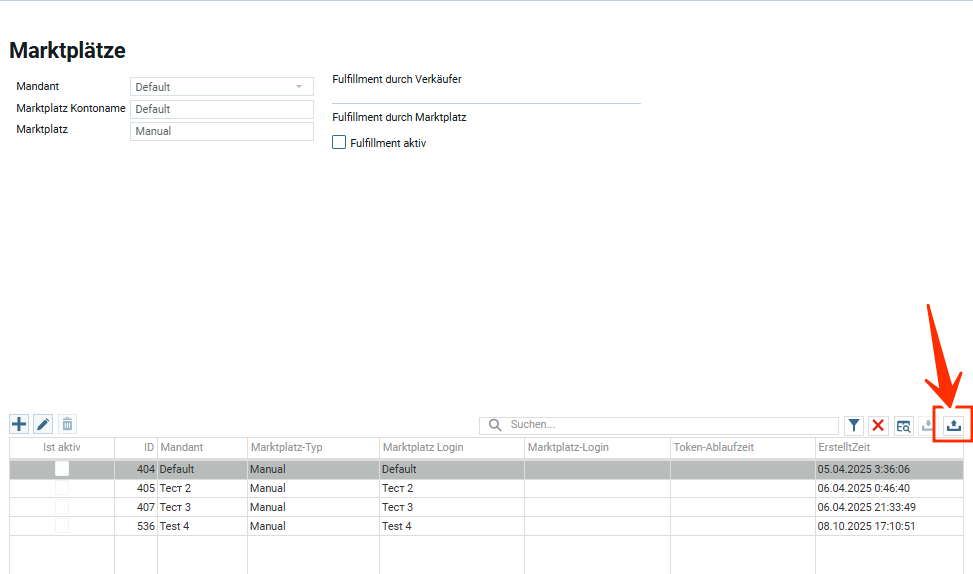Click the highlighted upload icon in red box
Viewport: 973px width, 574px height.
pos(955,426)
